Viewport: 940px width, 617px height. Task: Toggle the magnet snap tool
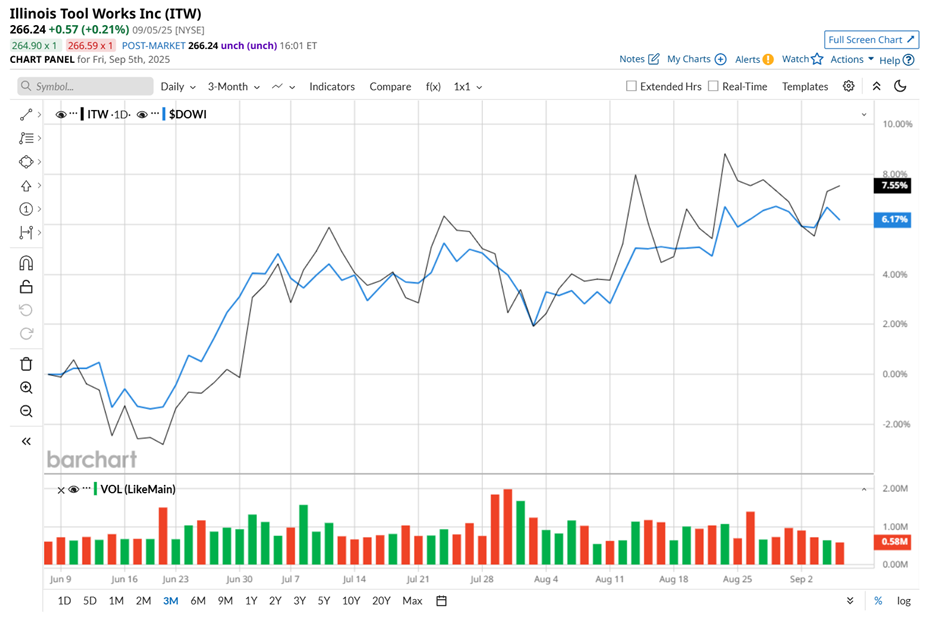point(26,263)
